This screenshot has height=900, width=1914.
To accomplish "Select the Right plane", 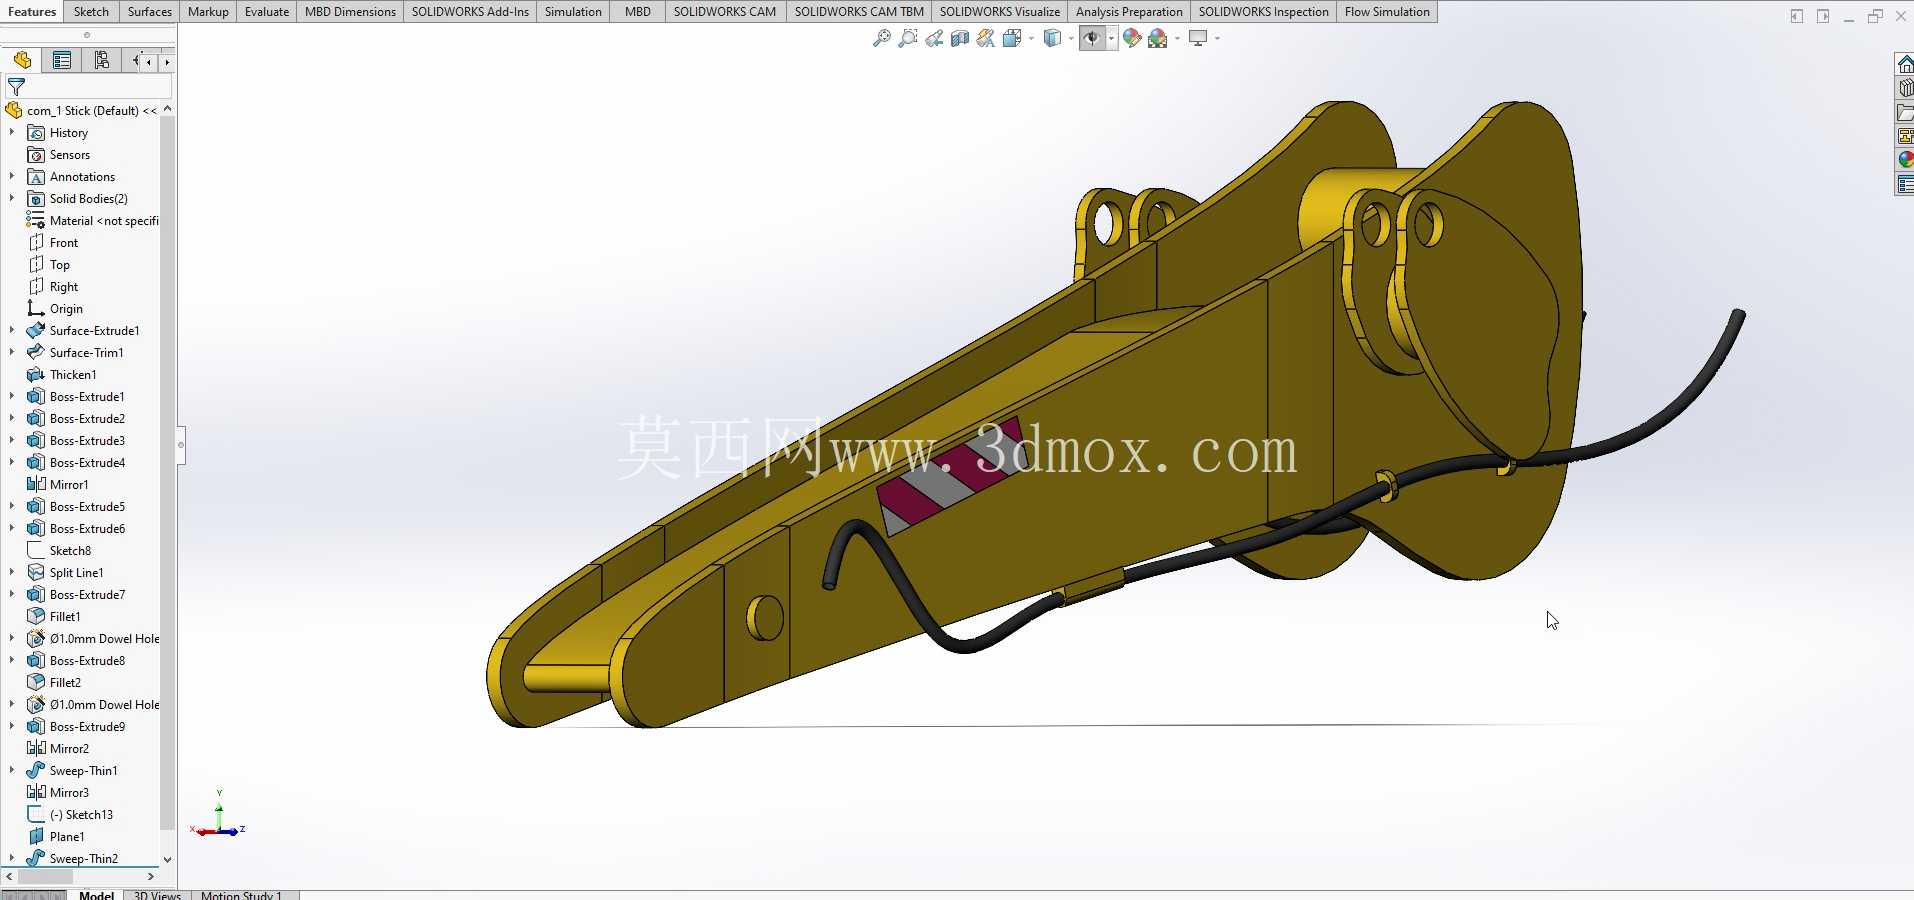I will click(x=53, y=287).
